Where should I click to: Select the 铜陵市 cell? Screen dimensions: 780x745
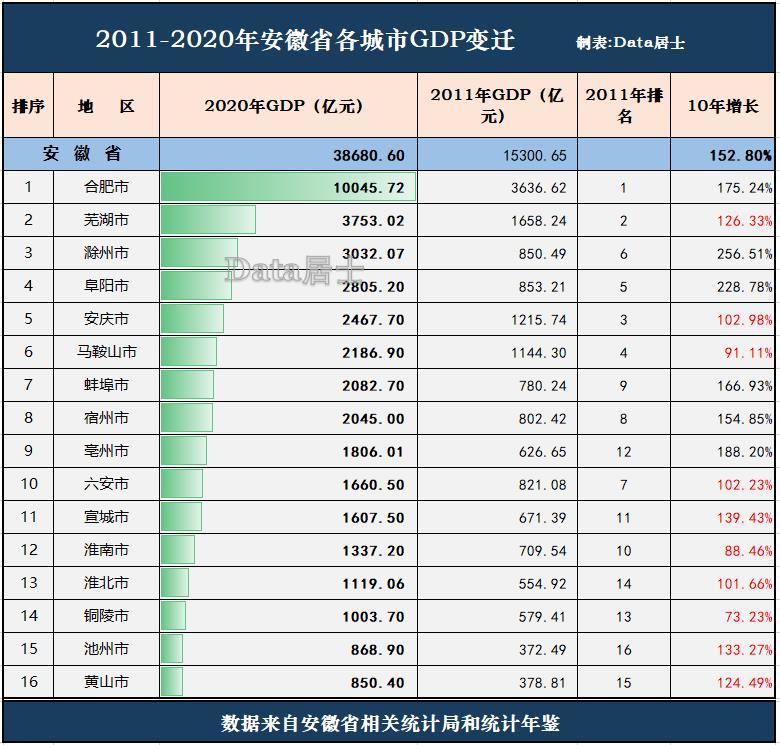tap(106, 616)
